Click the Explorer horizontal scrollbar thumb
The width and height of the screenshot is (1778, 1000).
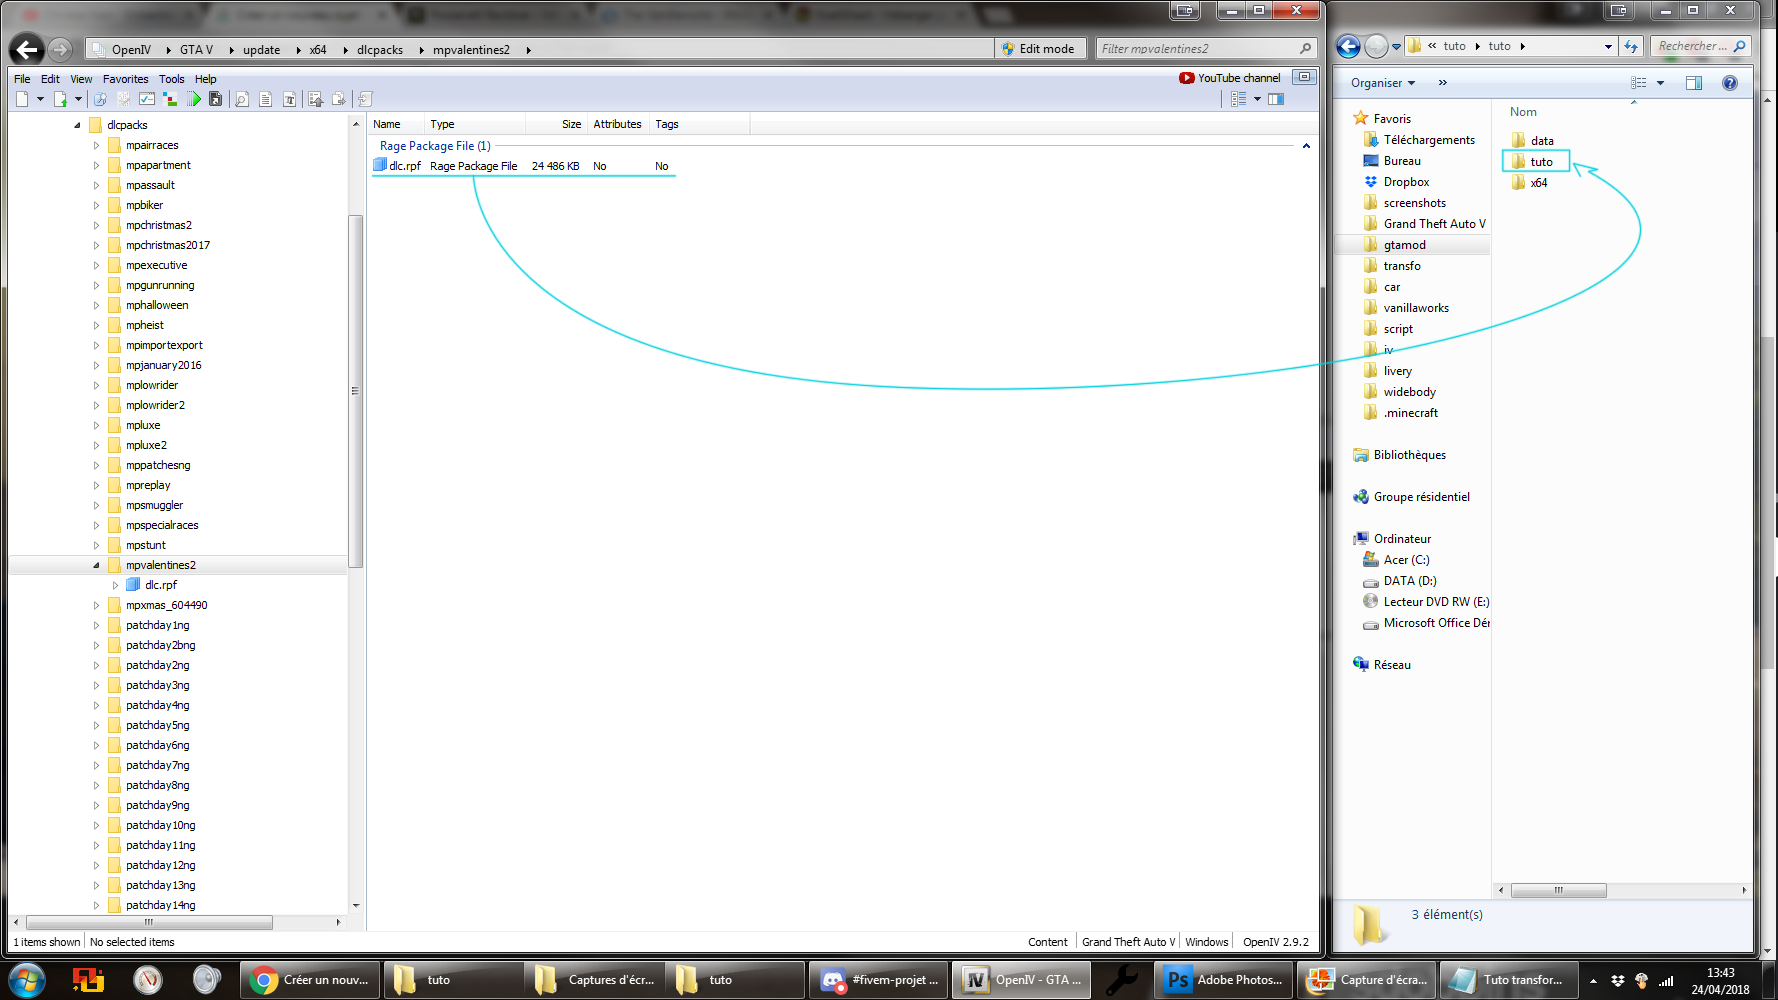click(1558, 890)
